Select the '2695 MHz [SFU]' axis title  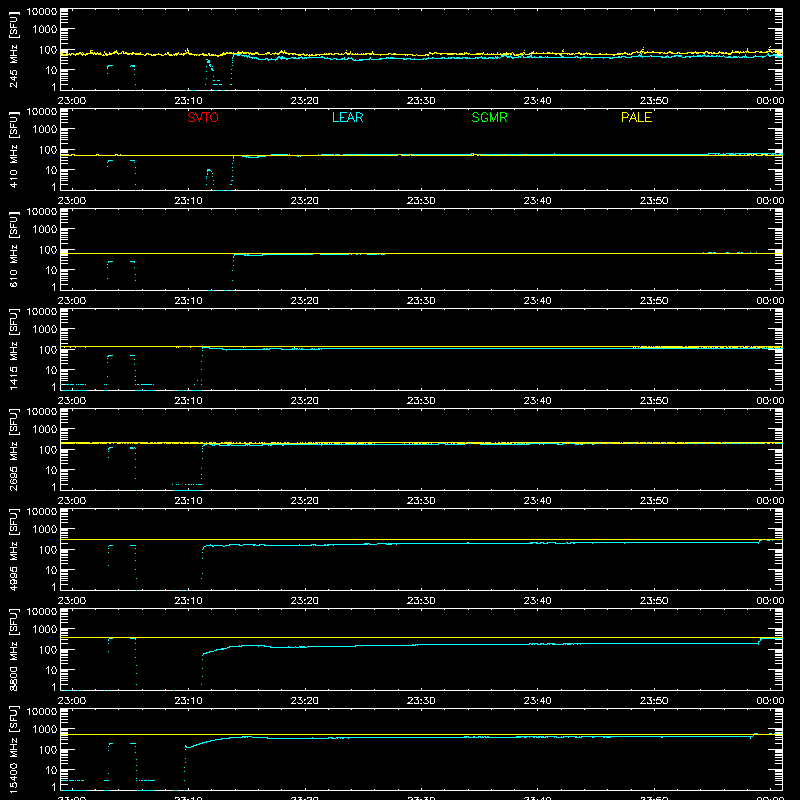(x=13, y=450)
